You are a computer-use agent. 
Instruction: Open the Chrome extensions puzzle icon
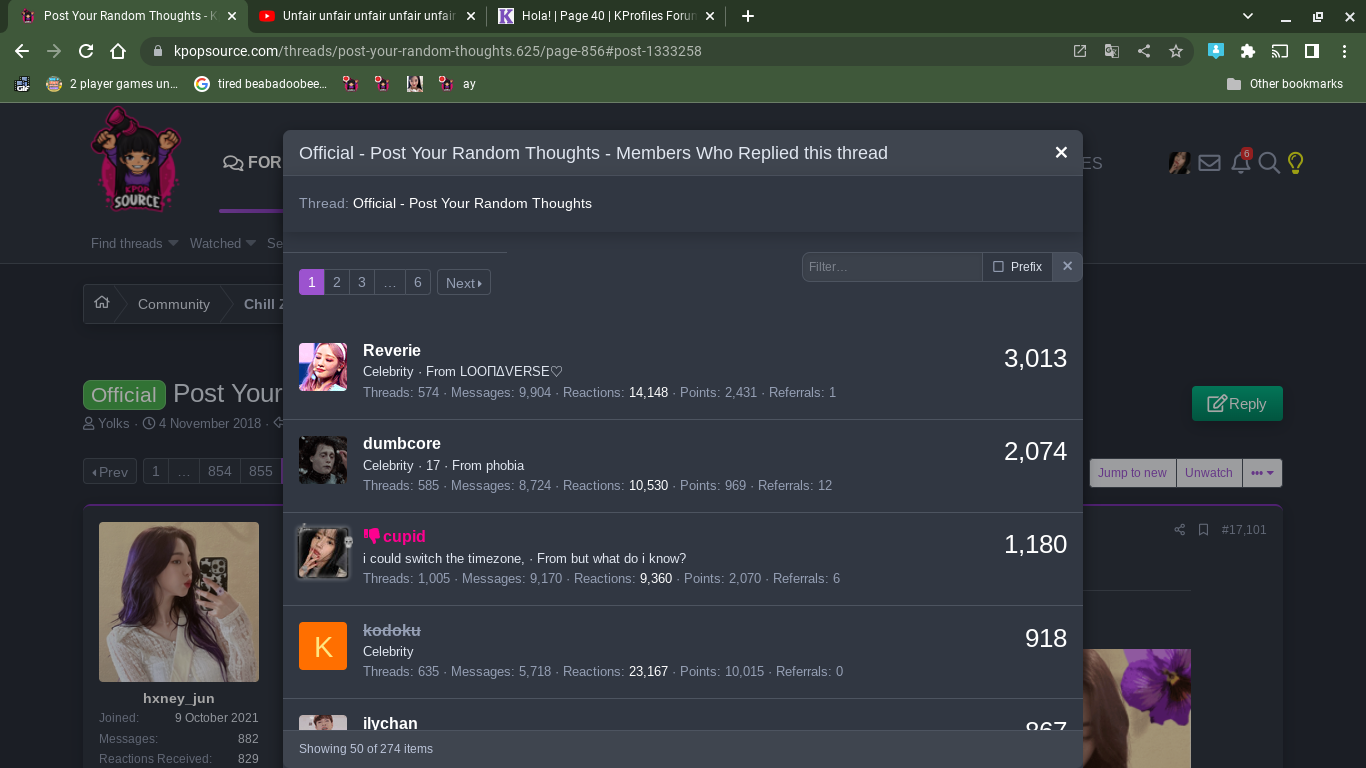[1247, 51]
